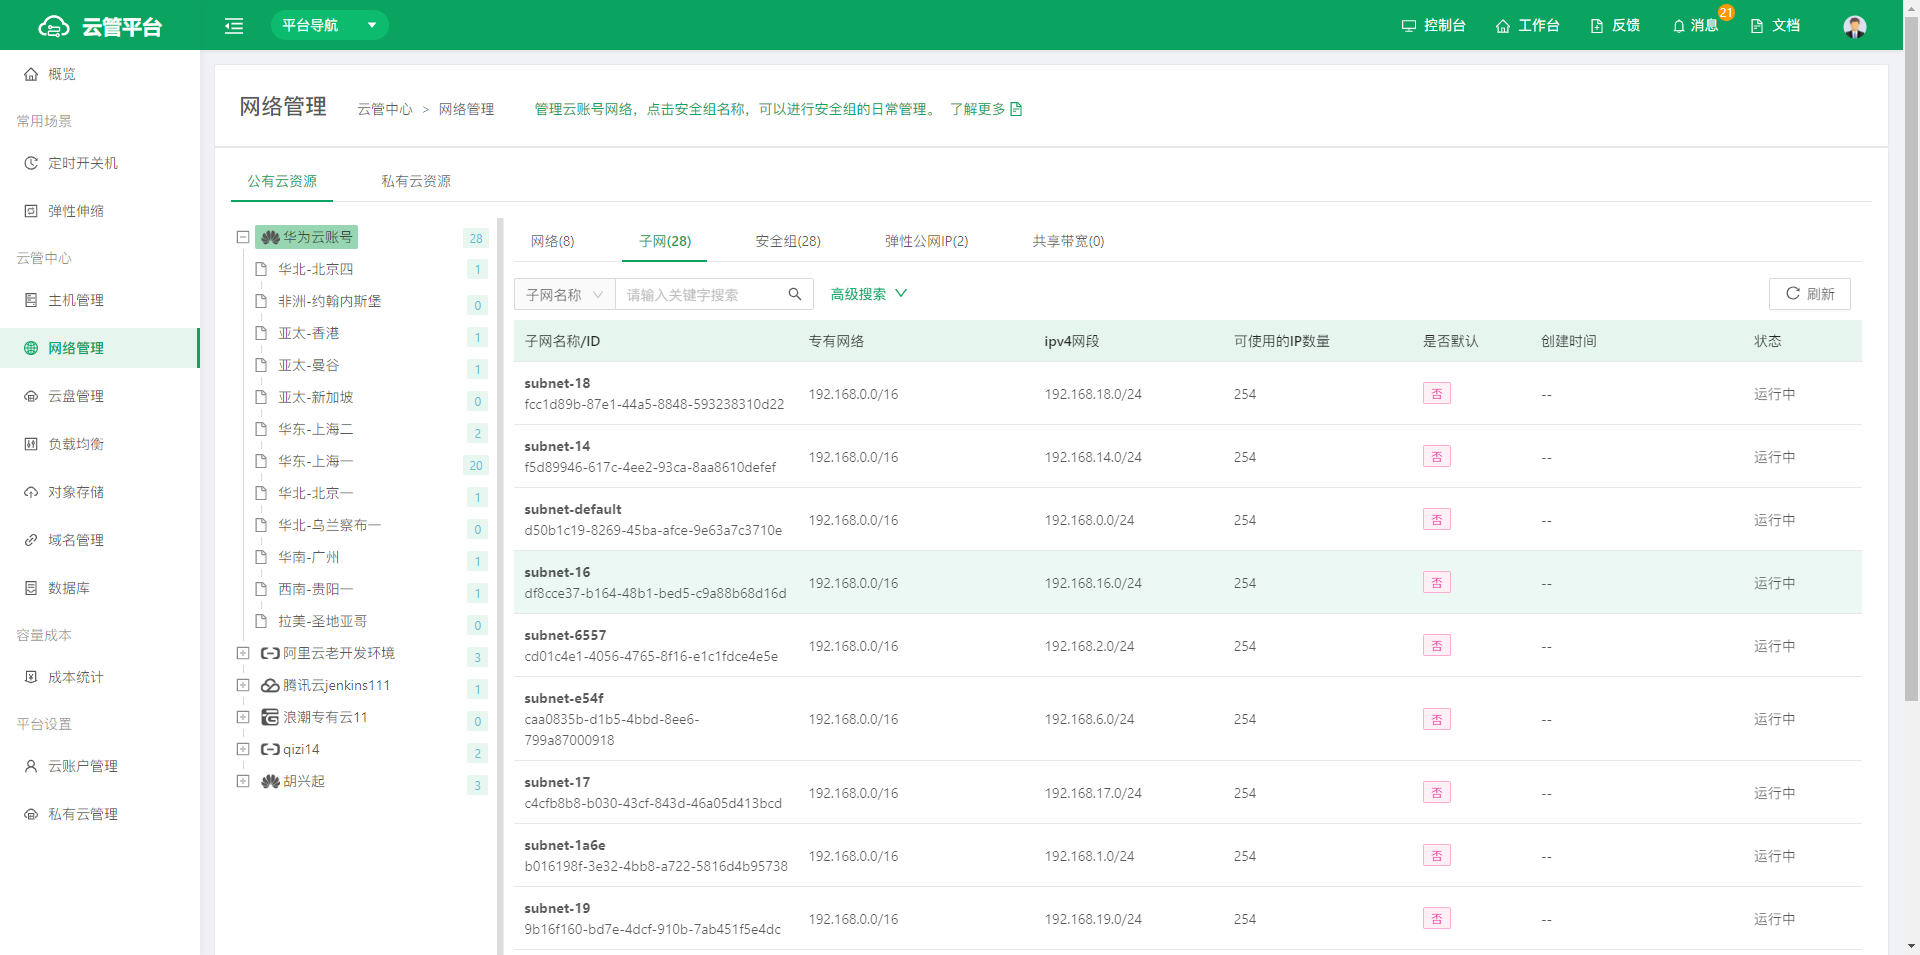Open 数据库 in sidebar
The height and width of the screenshot is (955, 1920).
[100, 588]
